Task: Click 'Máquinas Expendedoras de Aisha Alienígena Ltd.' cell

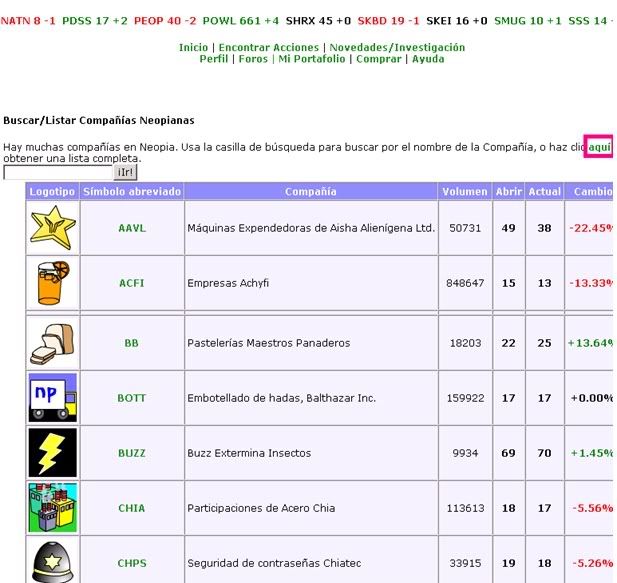Action: (311, 228)
